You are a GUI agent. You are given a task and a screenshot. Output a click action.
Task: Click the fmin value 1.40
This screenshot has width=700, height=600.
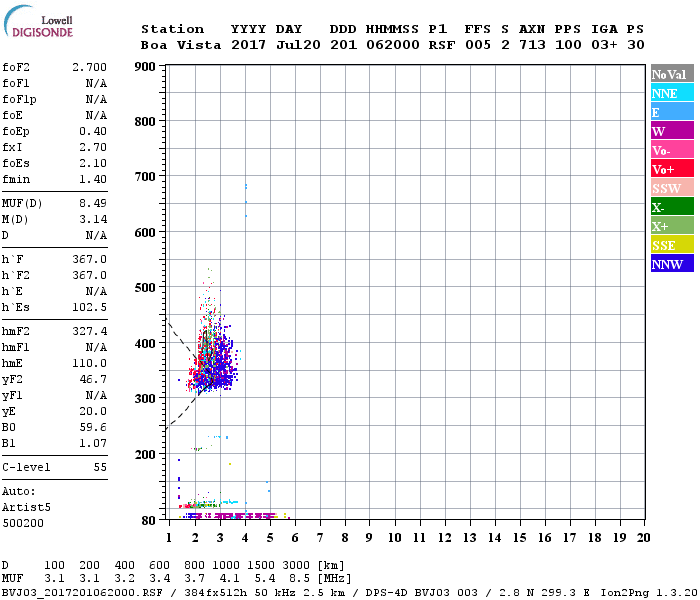pos(93,179)
